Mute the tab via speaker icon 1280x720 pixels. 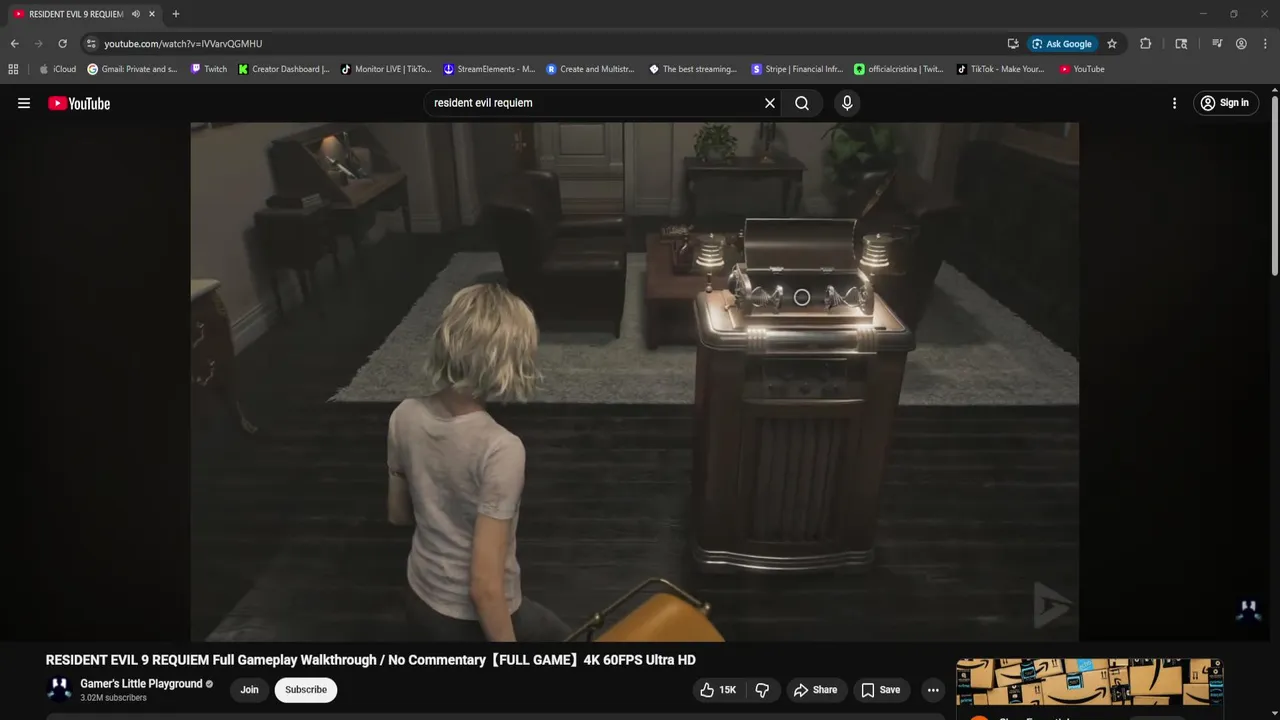135,14
